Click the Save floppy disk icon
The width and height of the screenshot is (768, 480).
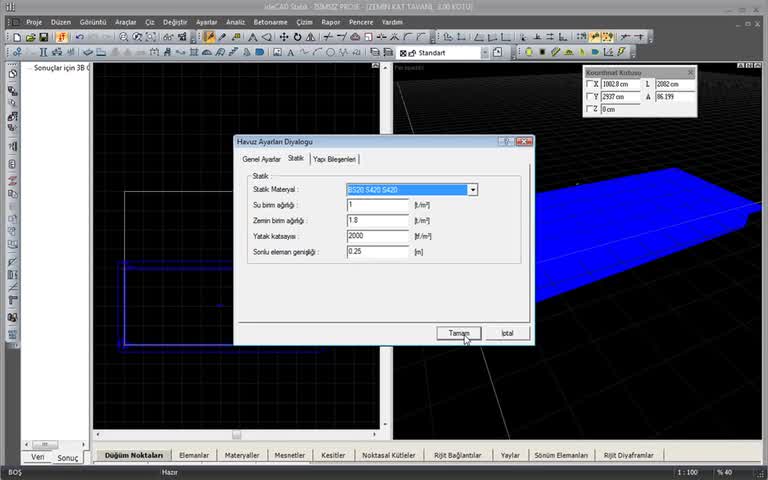44,37
